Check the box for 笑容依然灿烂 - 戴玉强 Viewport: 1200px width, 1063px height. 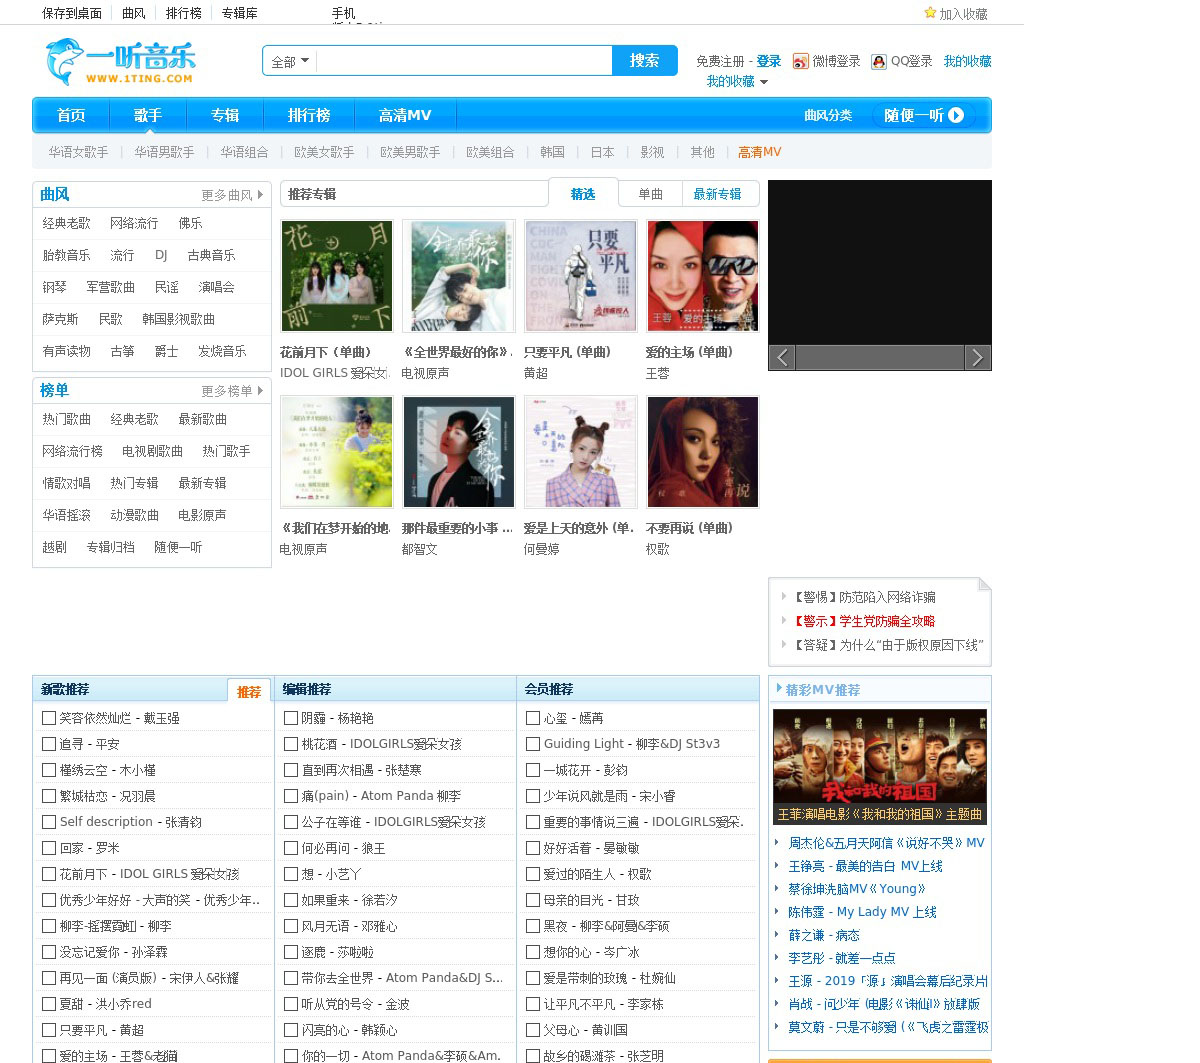[49, 718]
